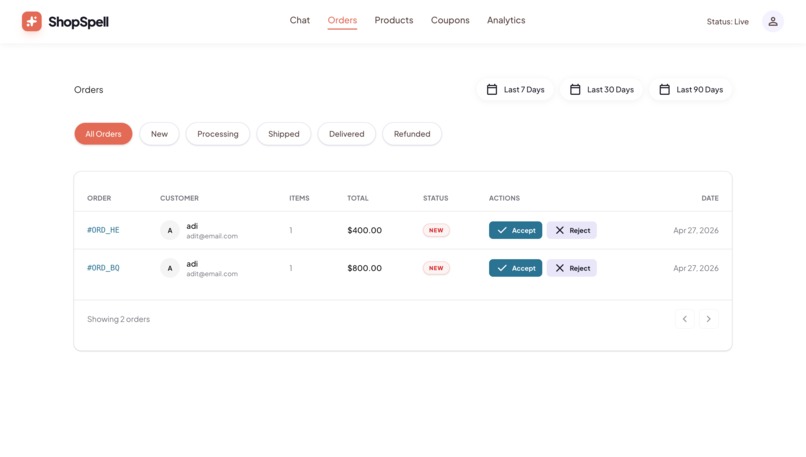This screenshot has height=457, width=806.
Task: Accept the $400.00 order #ORD_HE
Action: coord(516,230)
